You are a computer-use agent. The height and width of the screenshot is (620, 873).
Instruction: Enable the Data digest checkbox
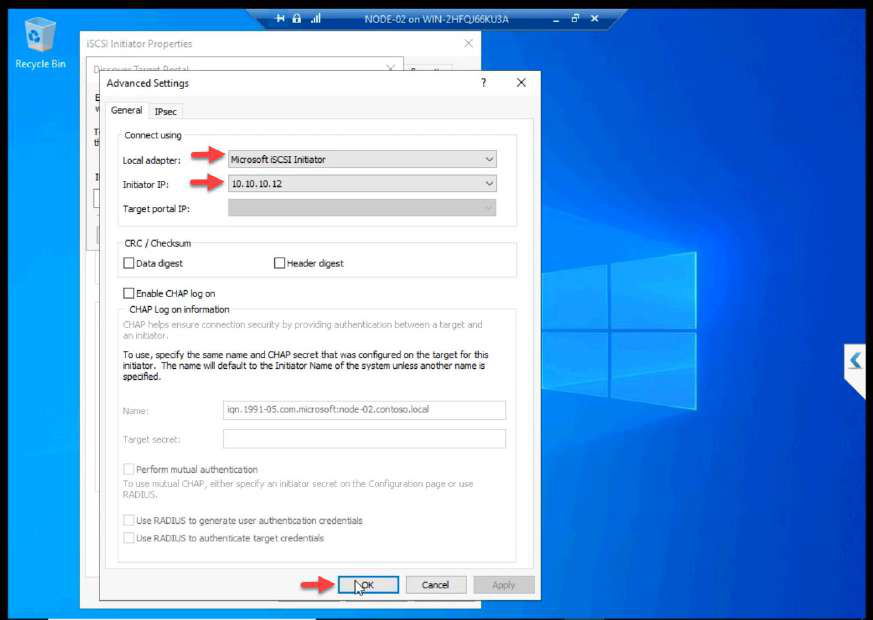point(129,263)
